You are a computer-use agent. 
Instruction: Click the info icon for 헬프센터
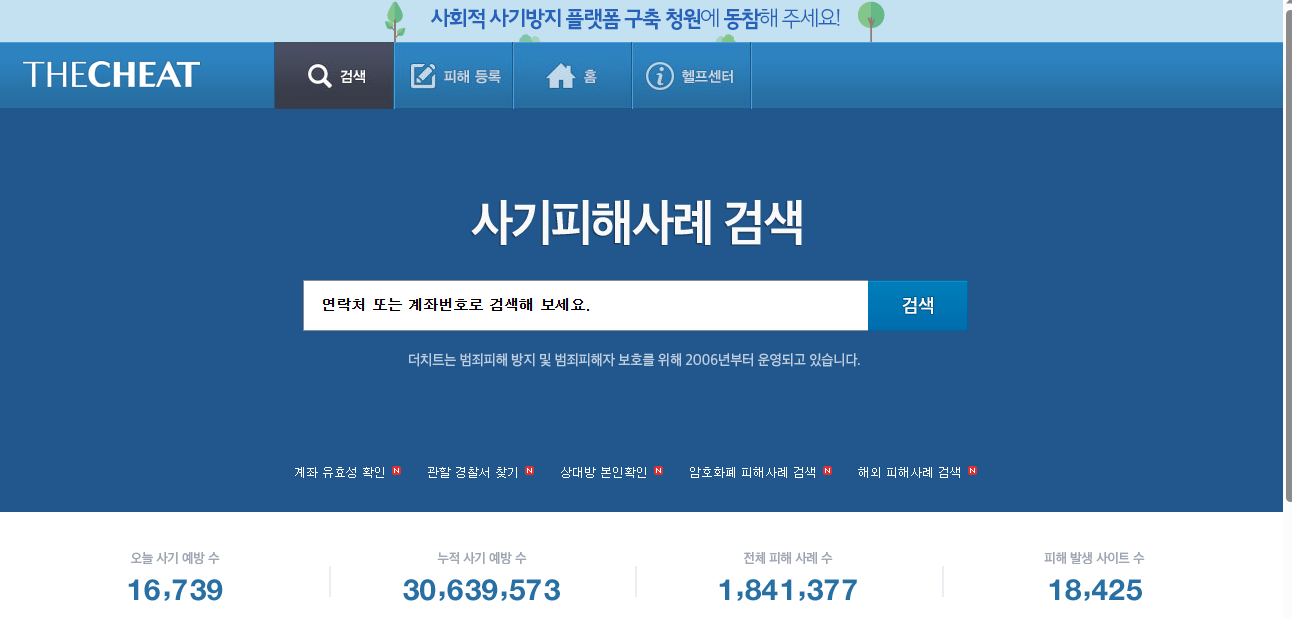coord(659,76)
